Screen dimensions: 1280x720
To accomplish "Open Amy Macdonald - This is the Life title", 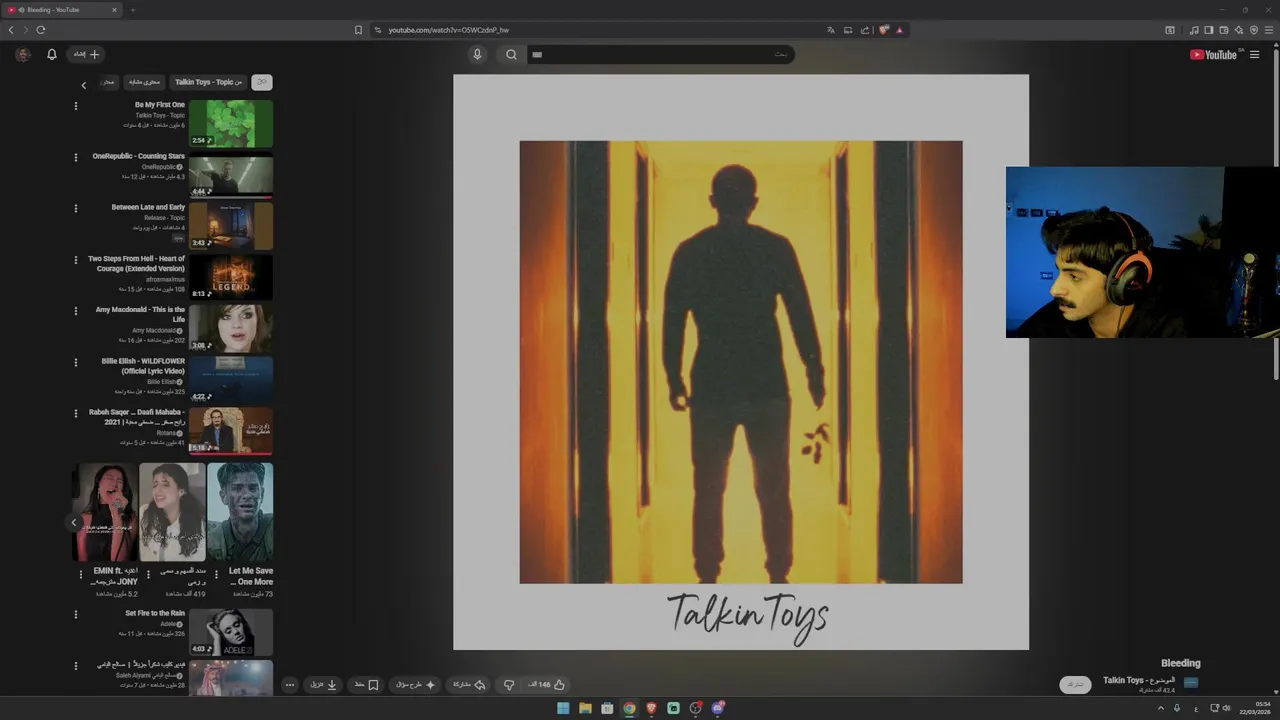I will 140,314.
